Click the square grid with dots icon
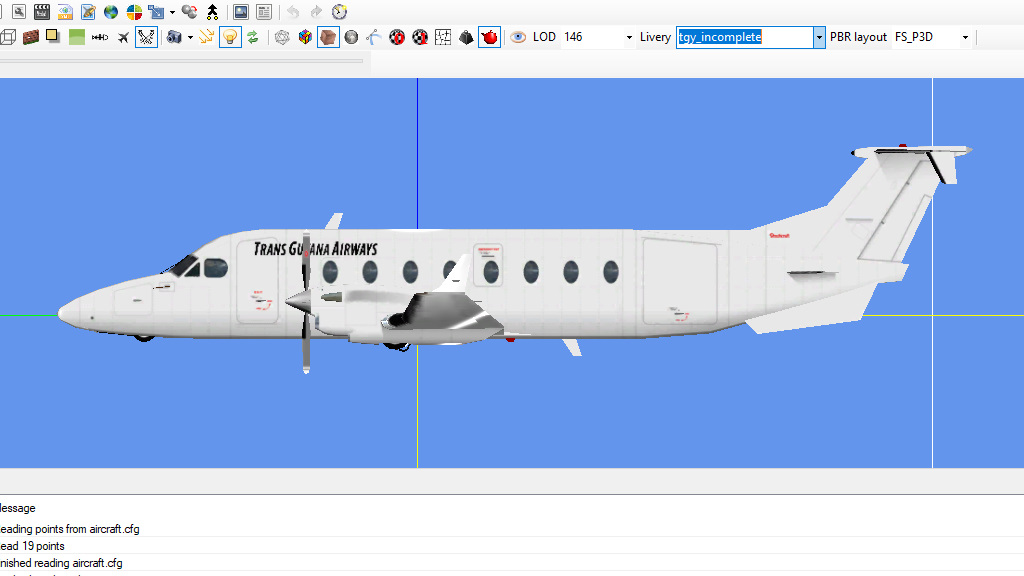The image size is (1024, 576). (x=443, y=37)
